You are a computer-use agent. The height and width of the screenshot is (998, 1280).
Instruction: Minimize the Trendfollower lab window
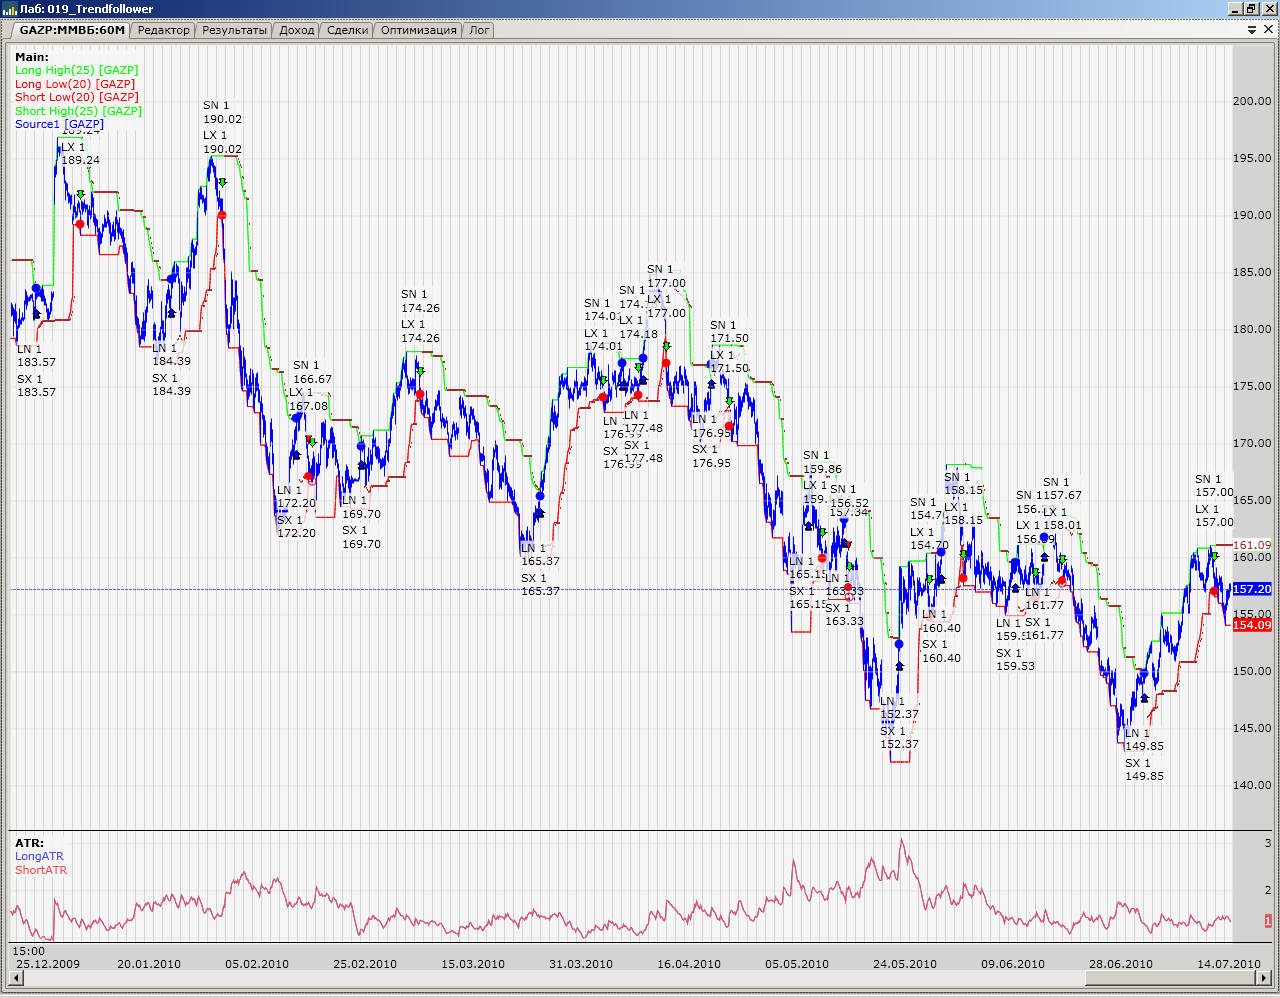point(1236,9)
